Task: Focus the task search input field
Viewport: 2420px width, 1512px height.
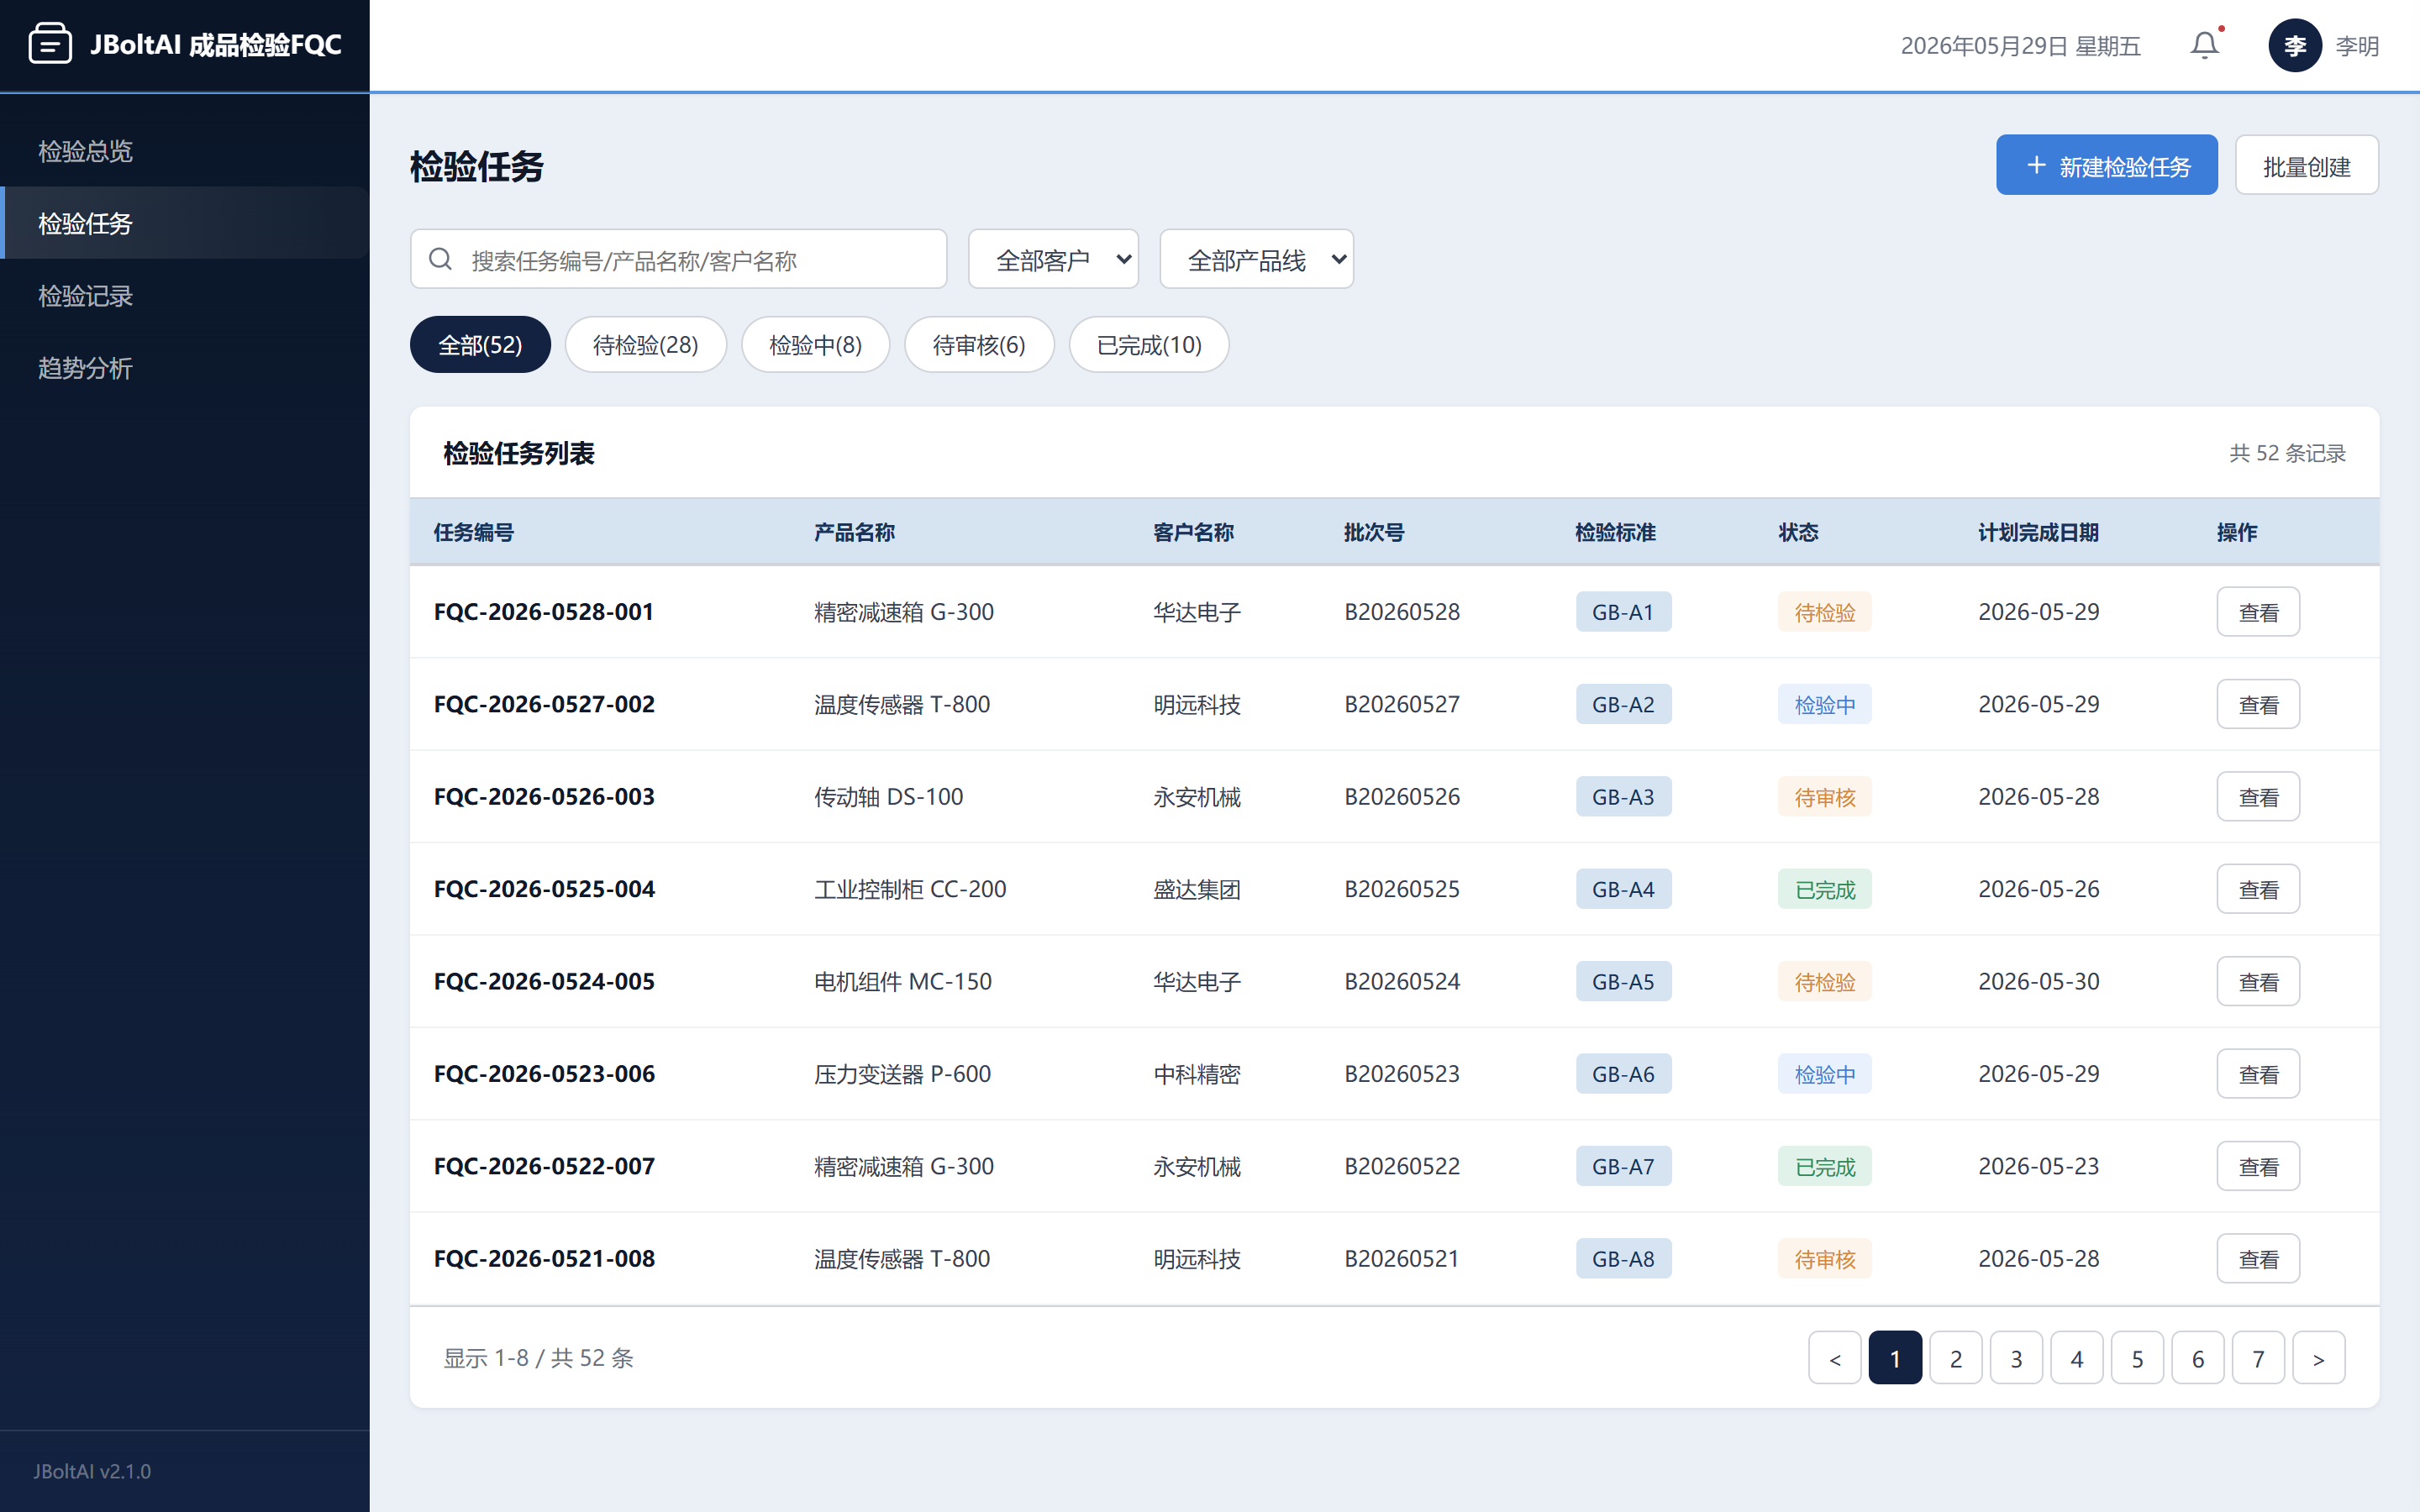Action: click(x=678, y=260)
